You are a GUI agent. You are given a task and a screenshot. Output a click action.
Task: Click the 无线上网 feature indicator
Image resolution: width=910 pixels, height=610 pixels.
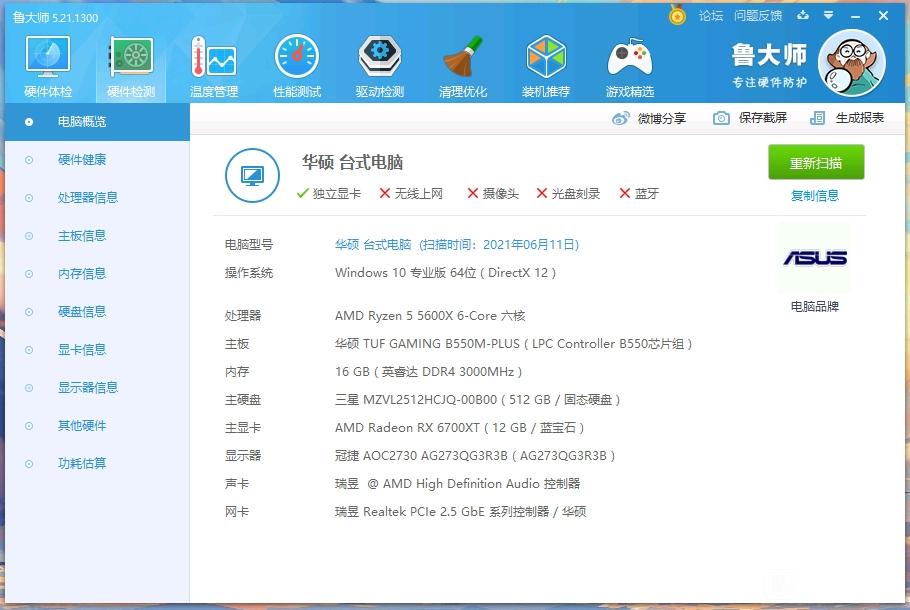coord(411,193)
